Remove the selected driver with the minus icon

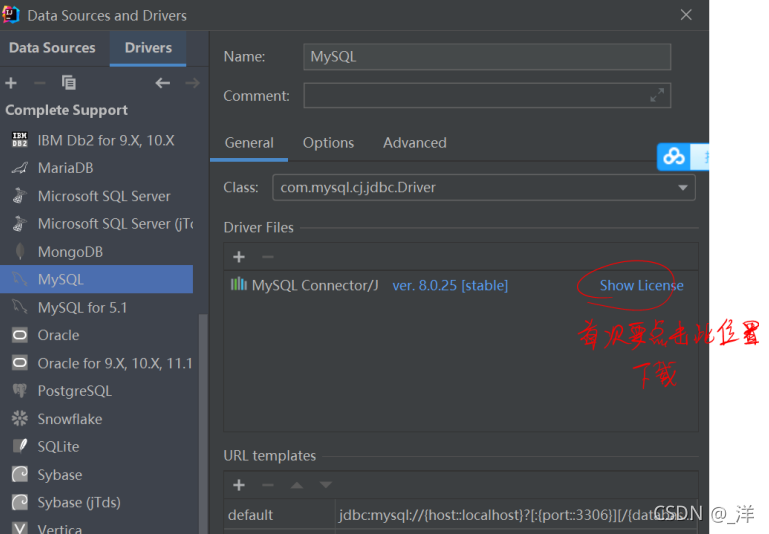click(40, 83)
